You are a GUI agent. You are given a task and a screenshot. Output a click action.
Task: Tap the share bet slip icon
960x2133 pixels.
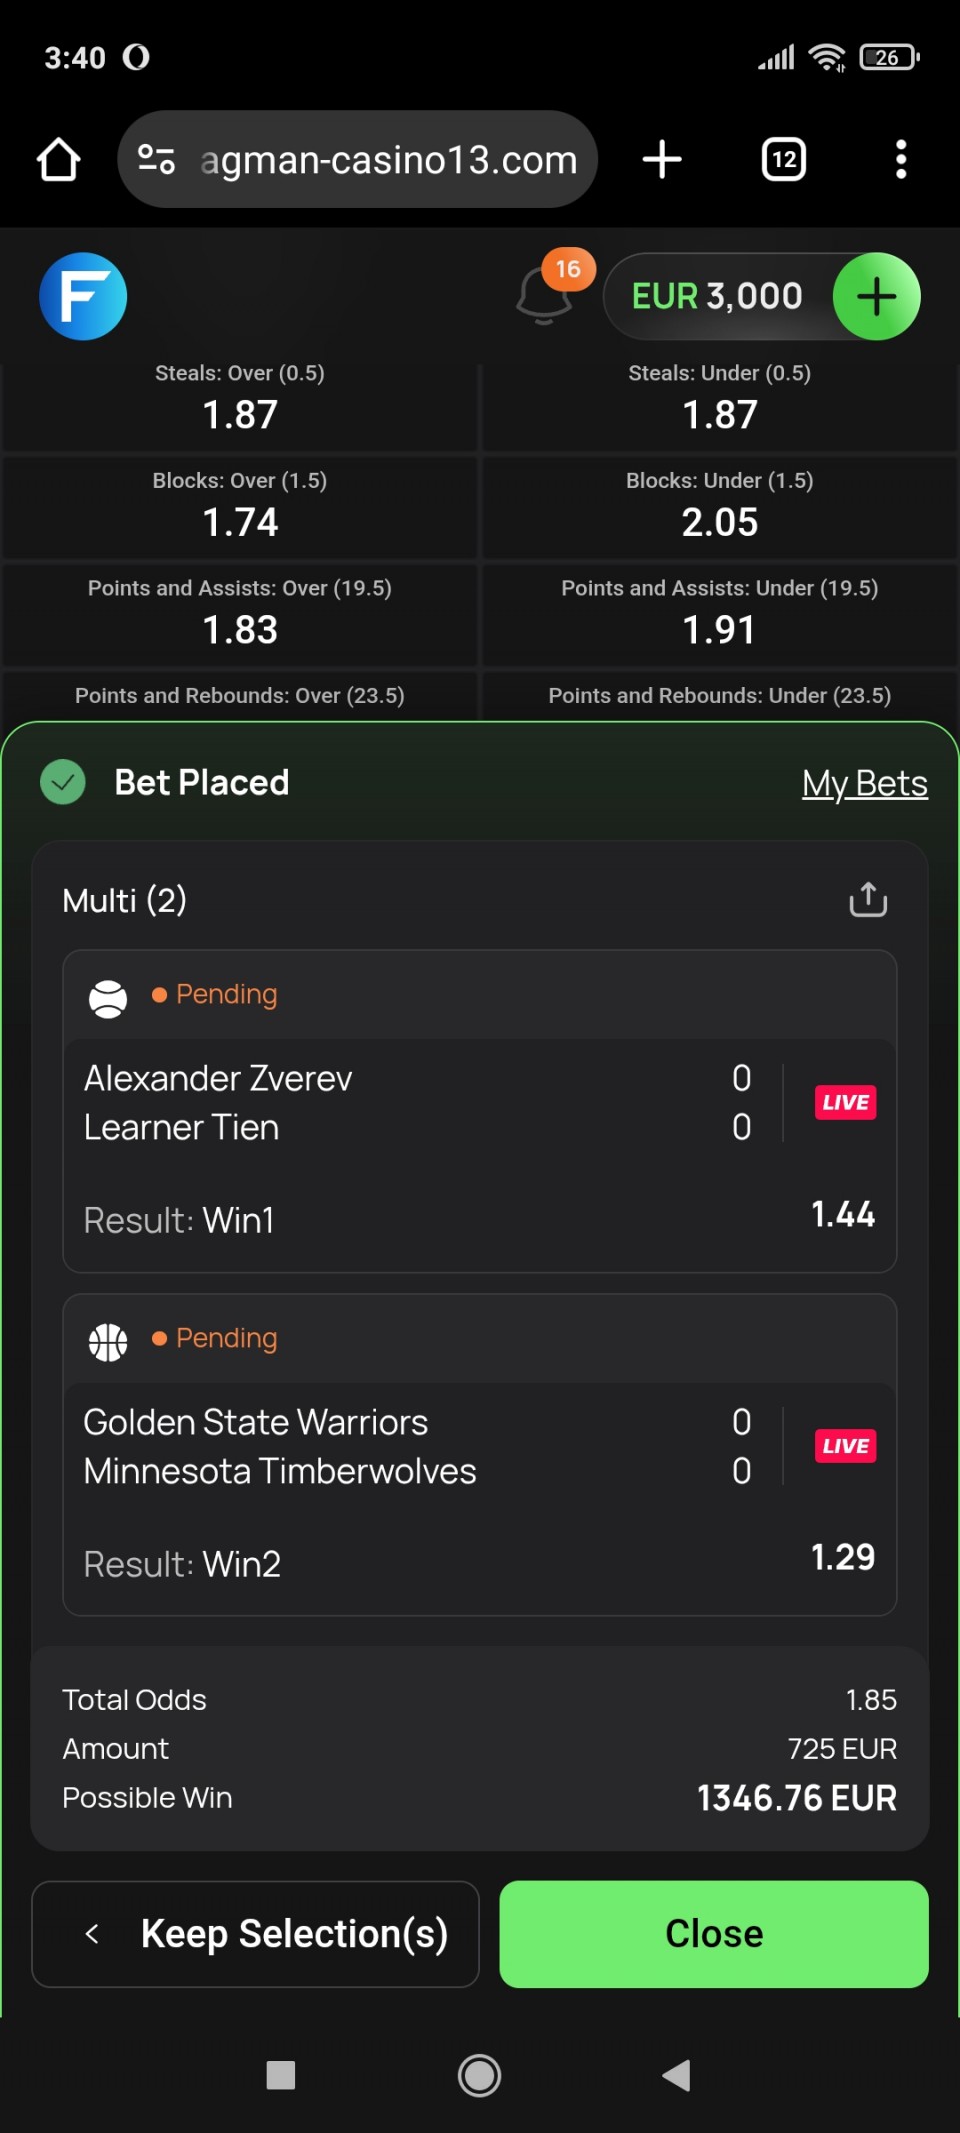click(868, 899)
